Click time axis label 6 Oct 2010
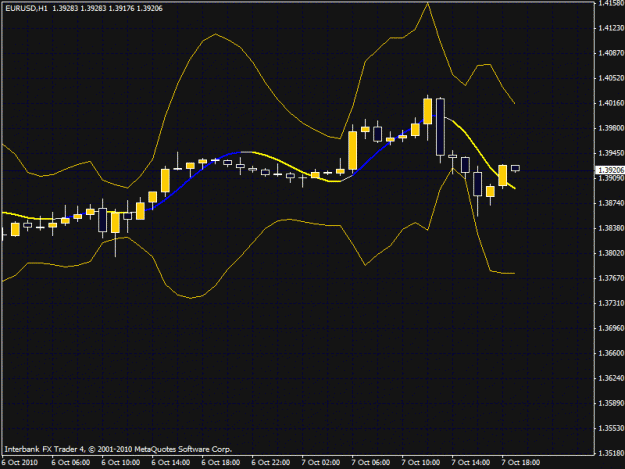This screenshot has height=469, width=625. 20,463
